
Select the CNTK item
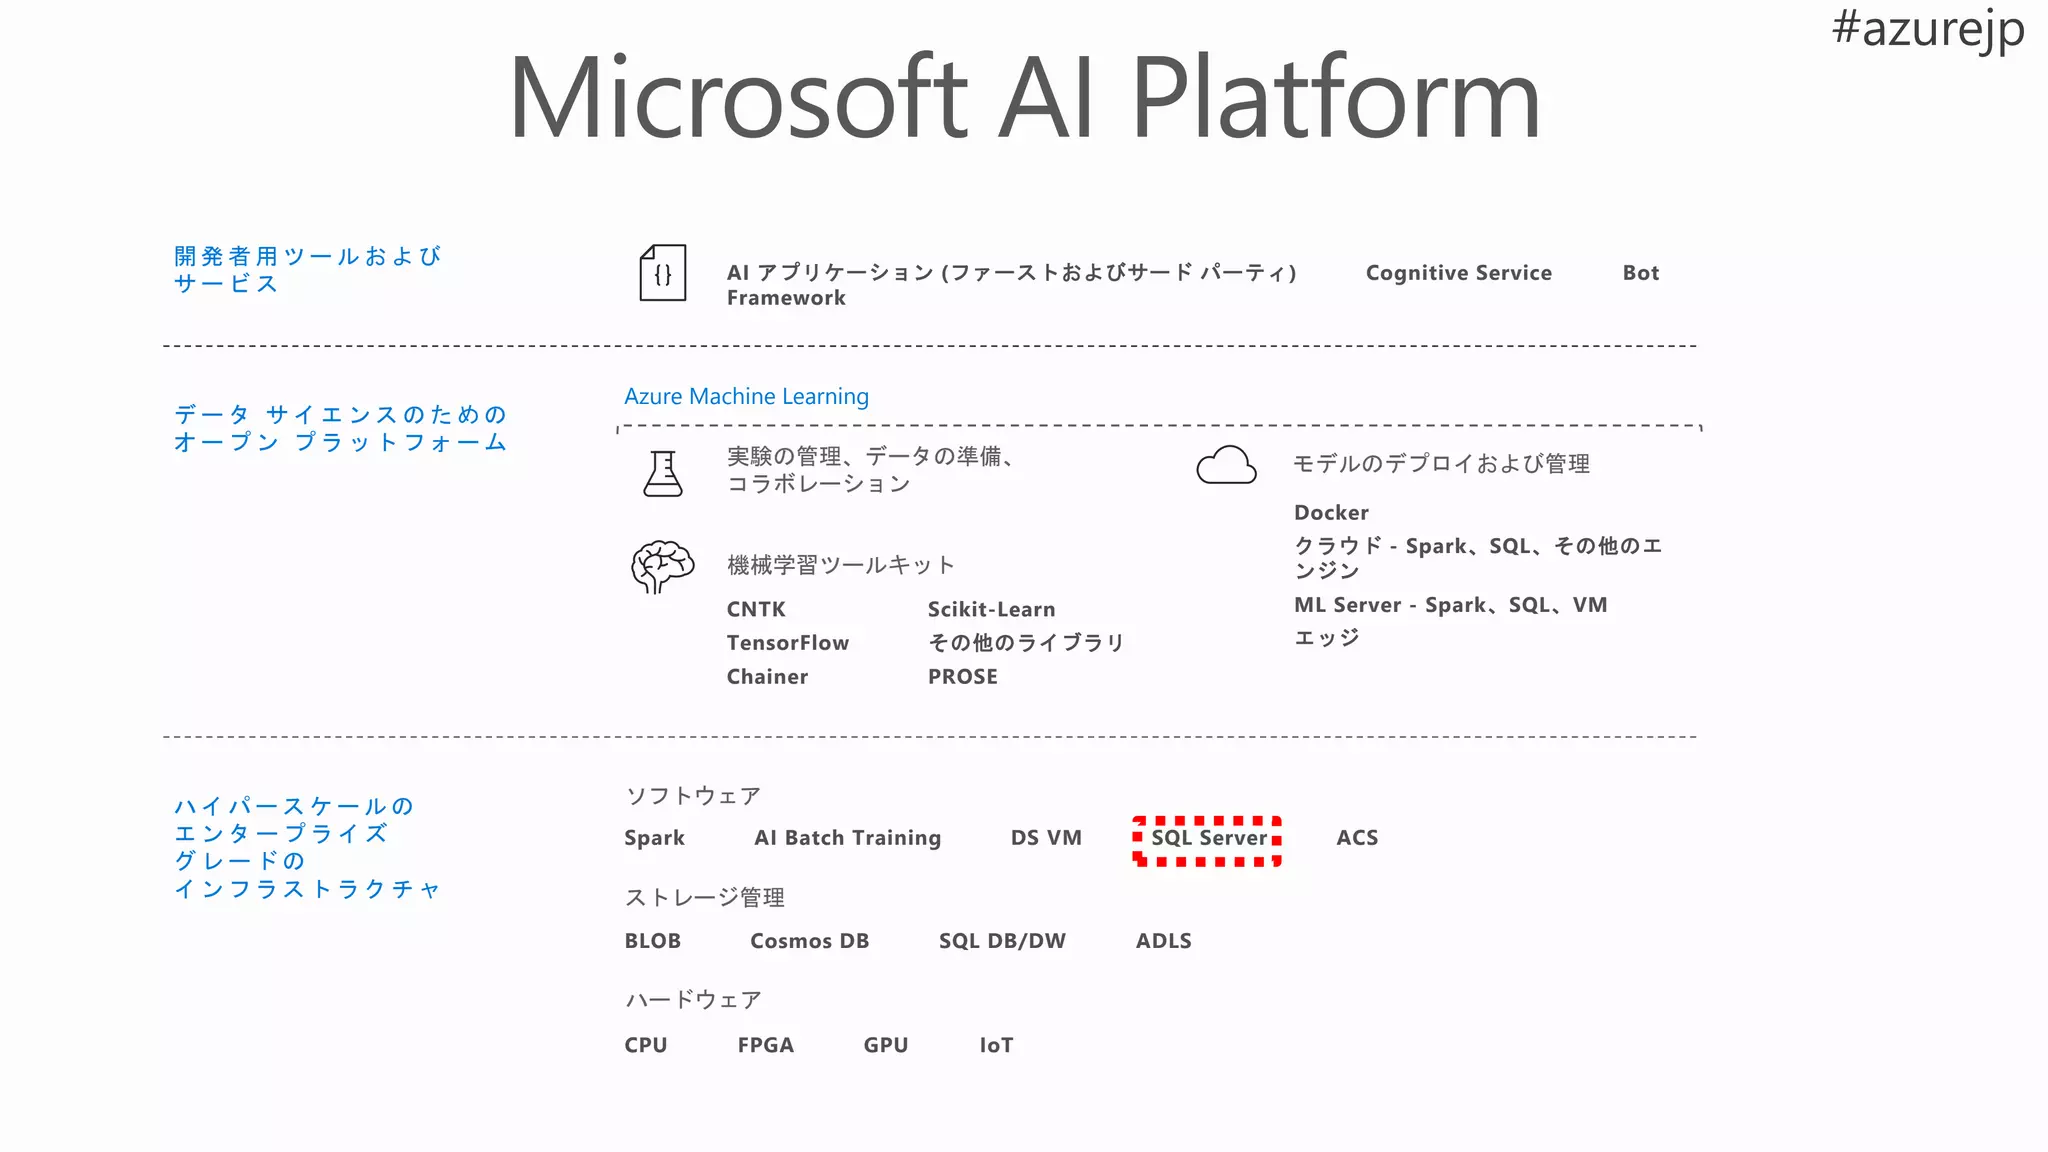[756, 609]
